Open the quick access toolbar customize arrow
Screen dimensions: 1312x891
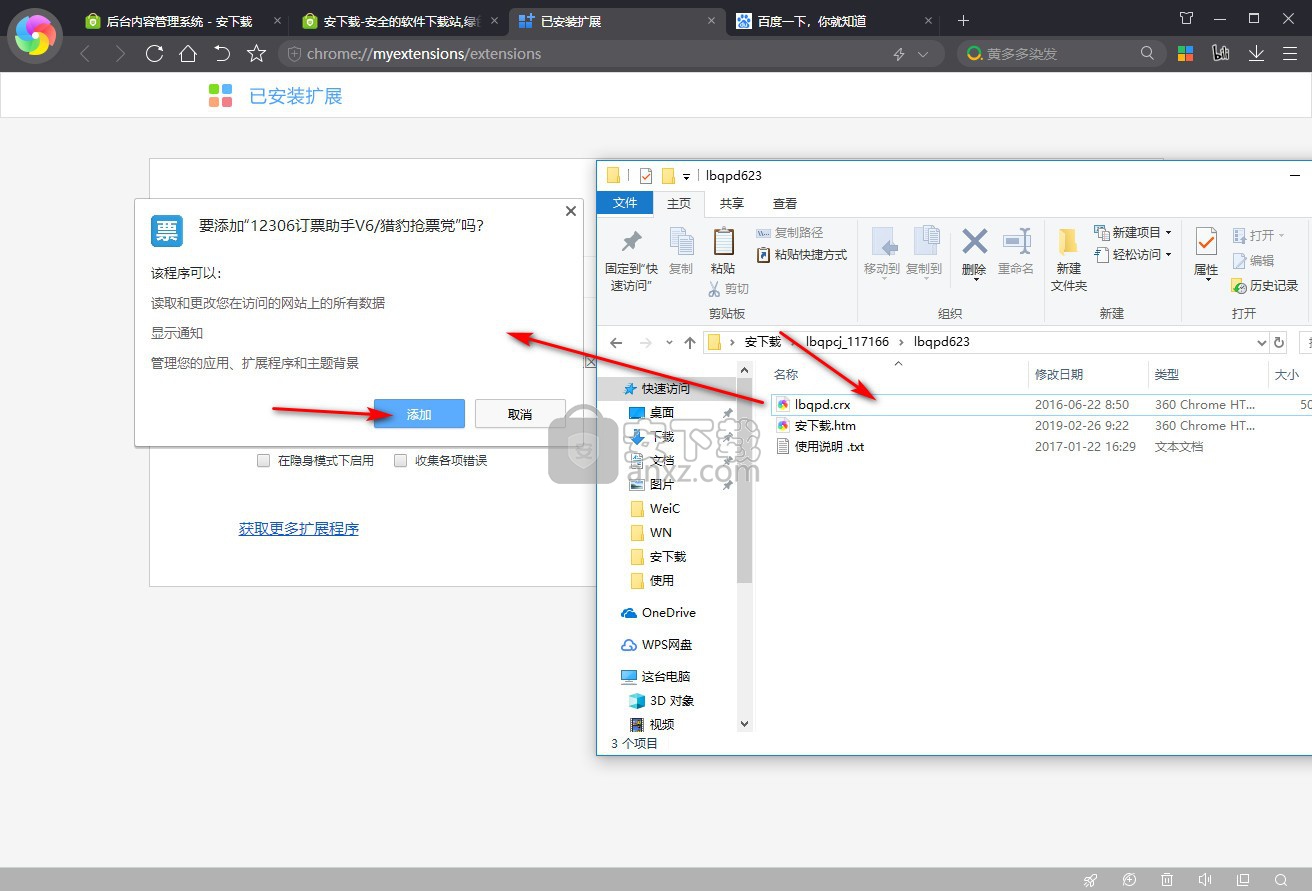point(687,176)
